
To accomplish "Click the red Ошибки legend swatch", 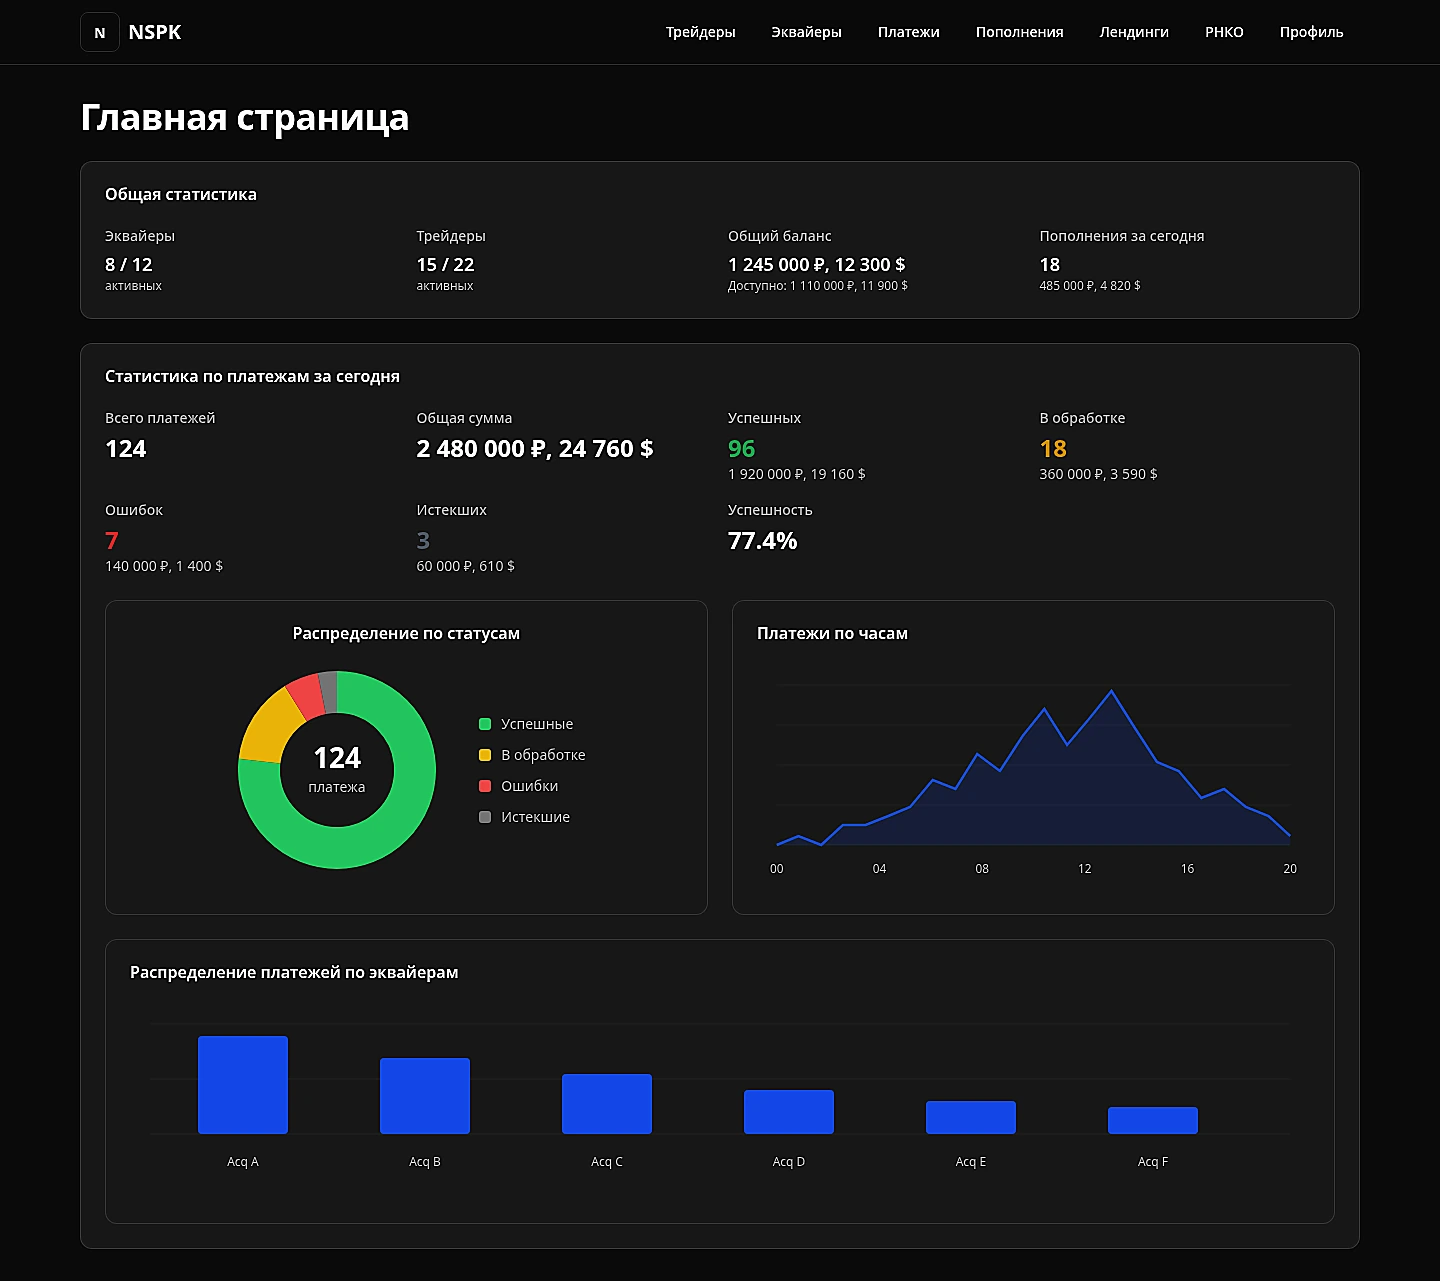I will tap(485, 786).
